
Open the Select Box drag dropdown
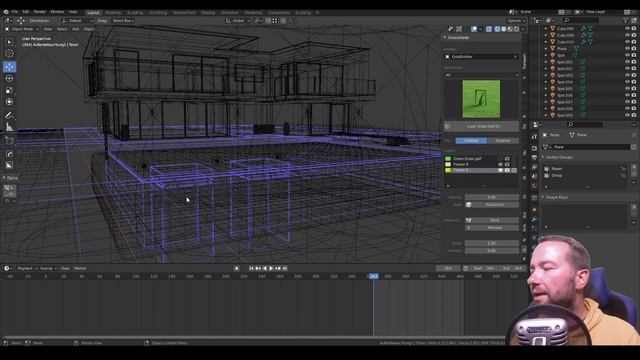click(123, 20)
